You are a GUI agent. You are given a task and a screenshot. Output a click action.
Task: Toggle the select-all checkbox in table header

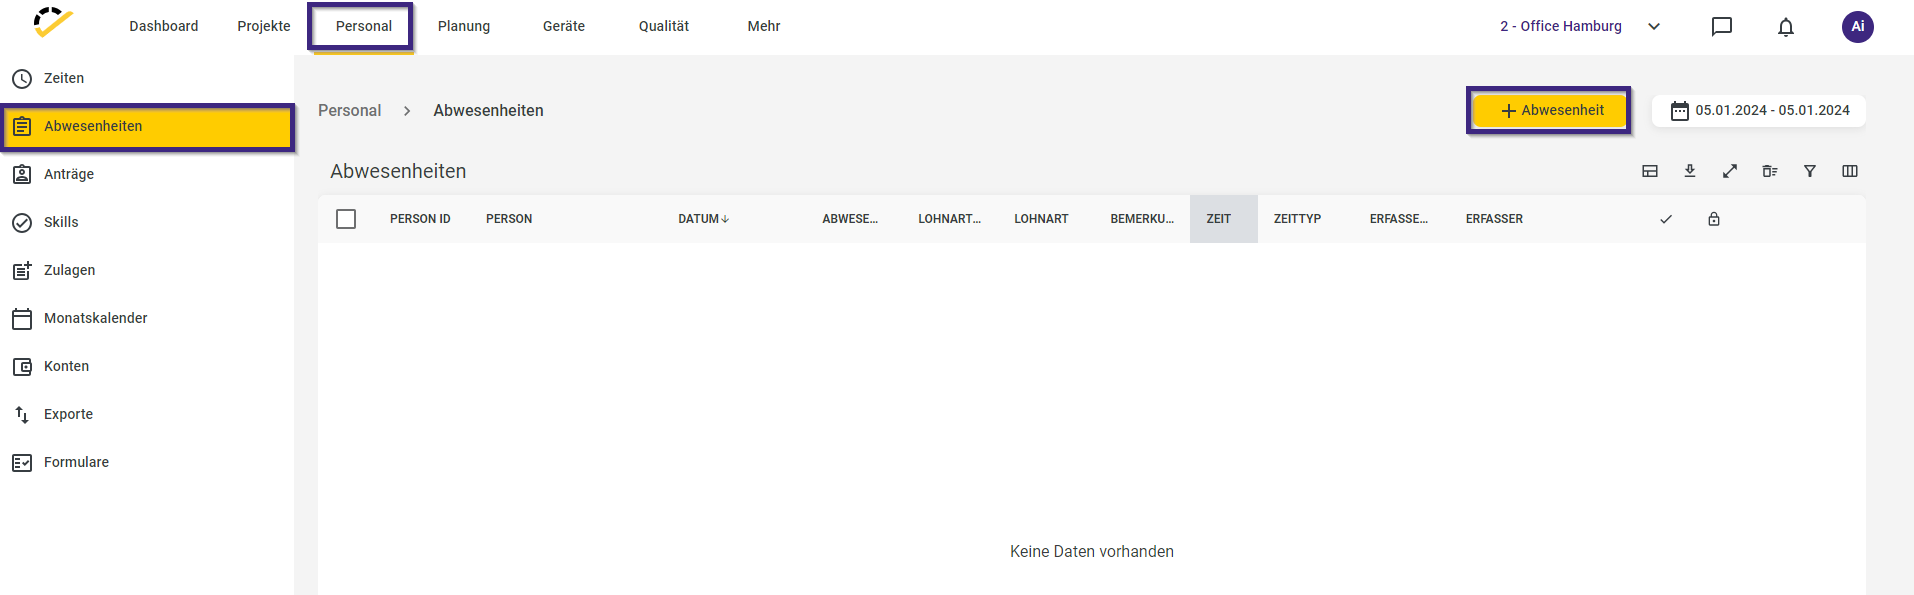[346, 219]
